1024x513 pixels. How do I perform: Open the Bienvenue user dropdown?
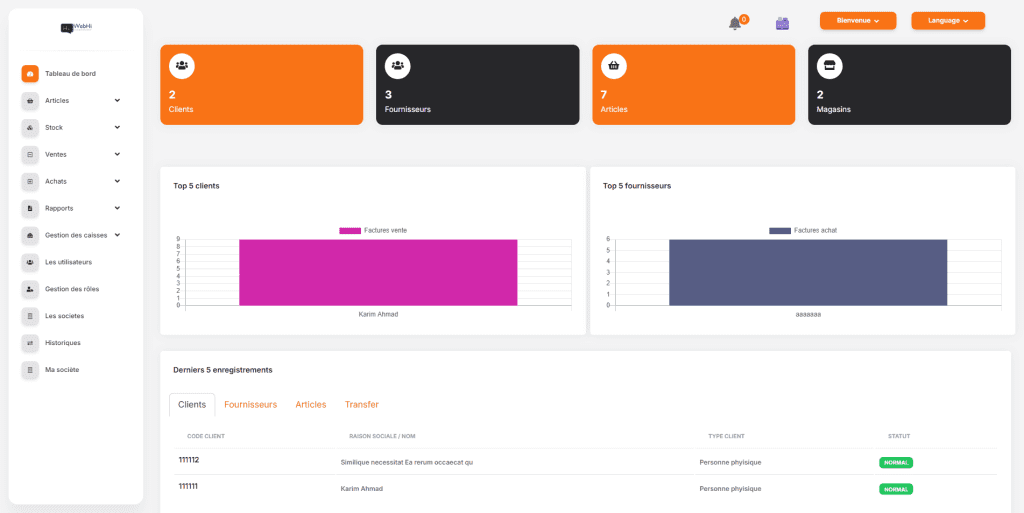[857, 21]
